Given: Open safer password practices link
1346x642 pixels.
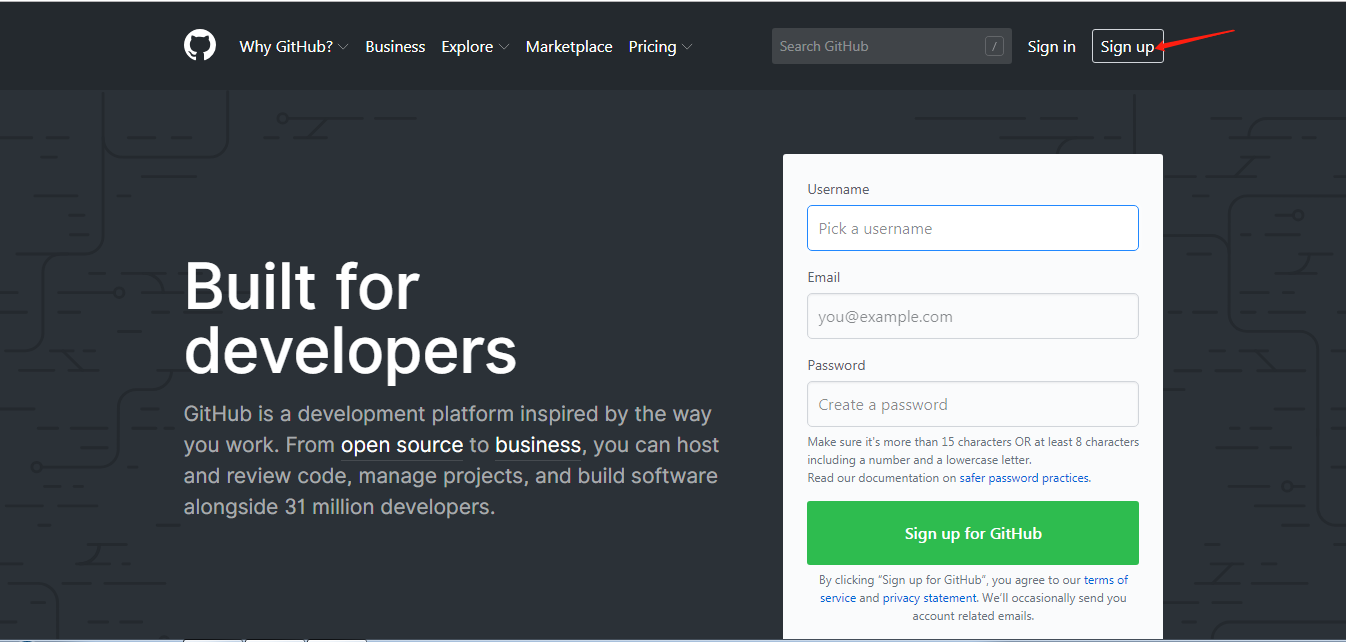Looking at the screenshot, I should coord(1024,478).
